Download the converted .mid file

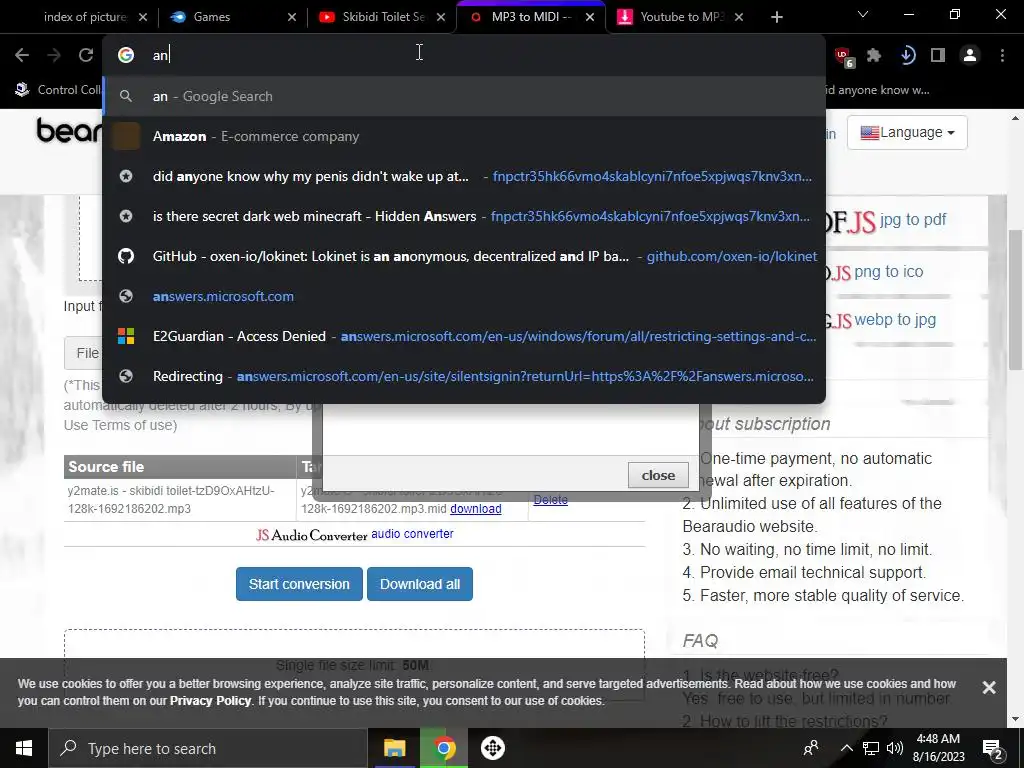click(475, 509)
